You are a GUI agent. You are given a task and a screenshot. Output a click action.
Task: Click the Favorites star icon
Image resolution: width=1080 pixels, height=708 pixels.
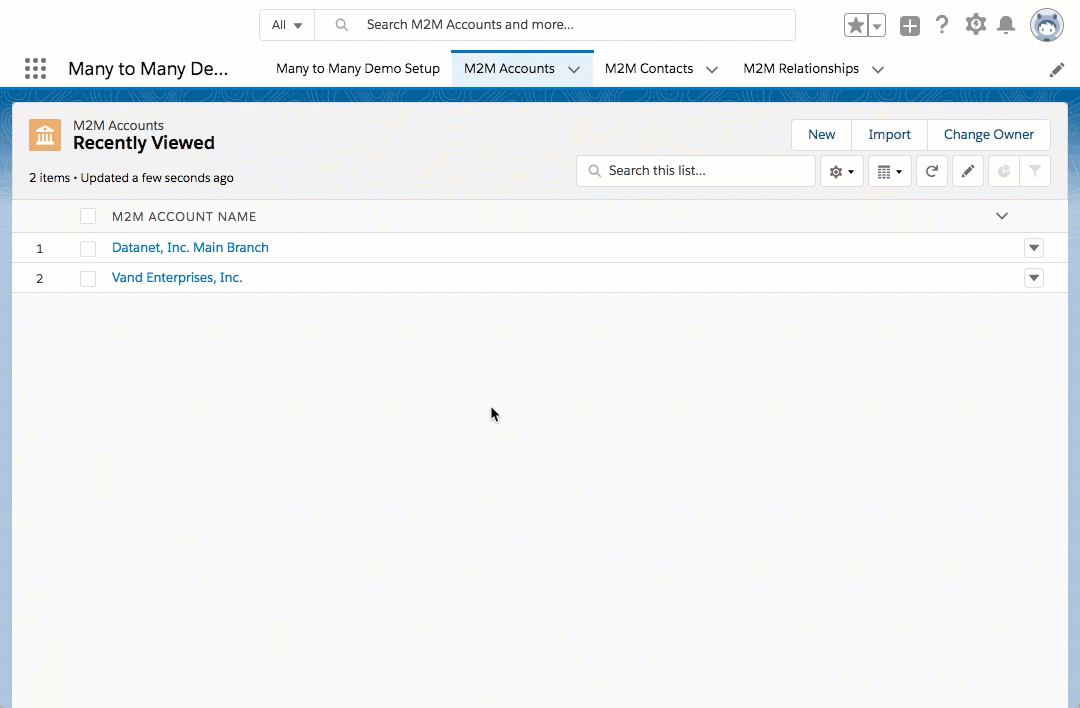click(855, 25)
